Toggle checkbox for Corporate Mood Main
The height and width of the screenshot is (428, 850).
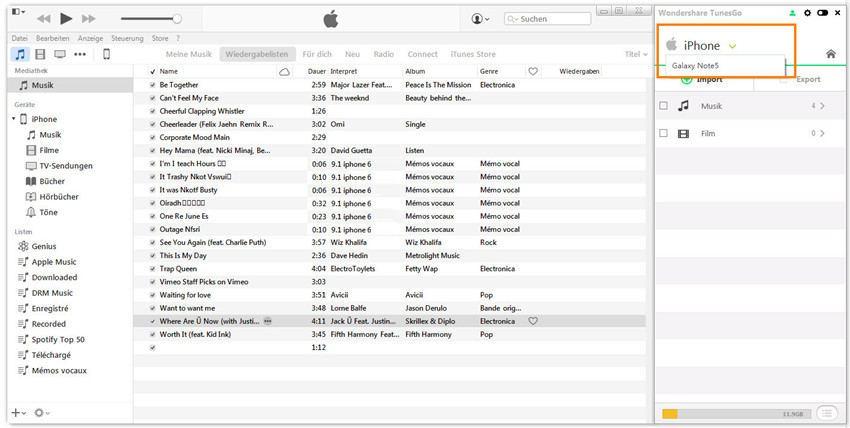[152, 138]
